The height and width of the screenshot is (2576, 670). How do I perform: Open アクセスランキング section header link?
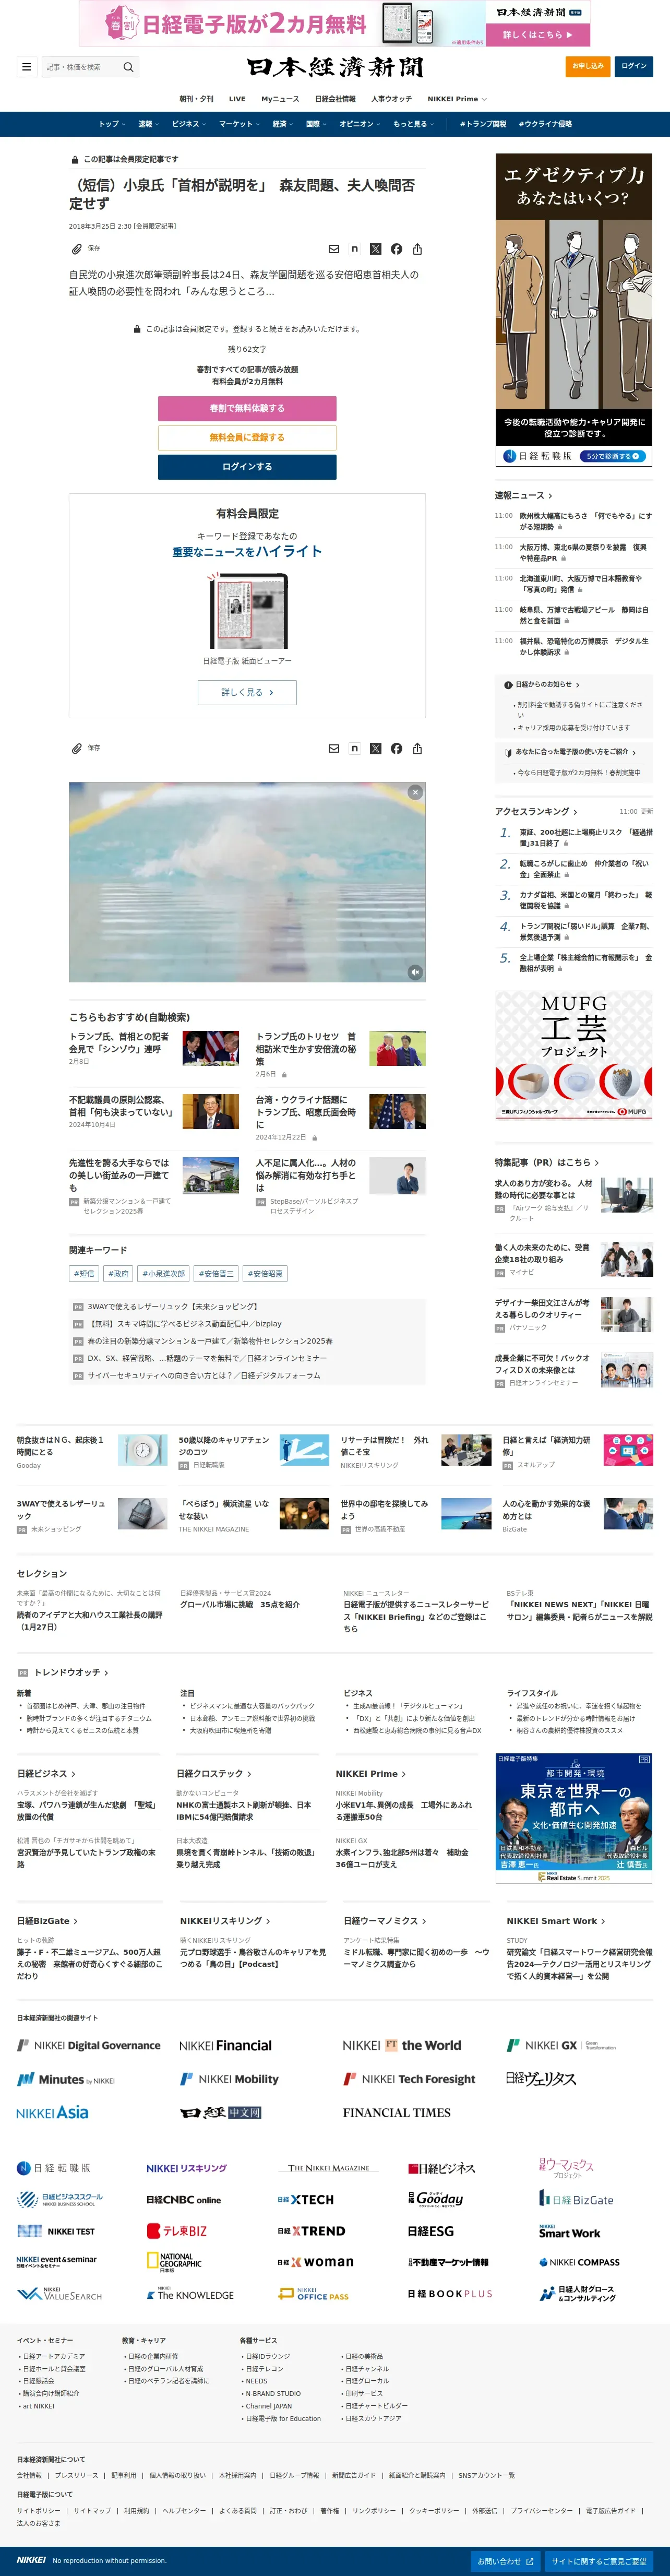pos(536,811)
